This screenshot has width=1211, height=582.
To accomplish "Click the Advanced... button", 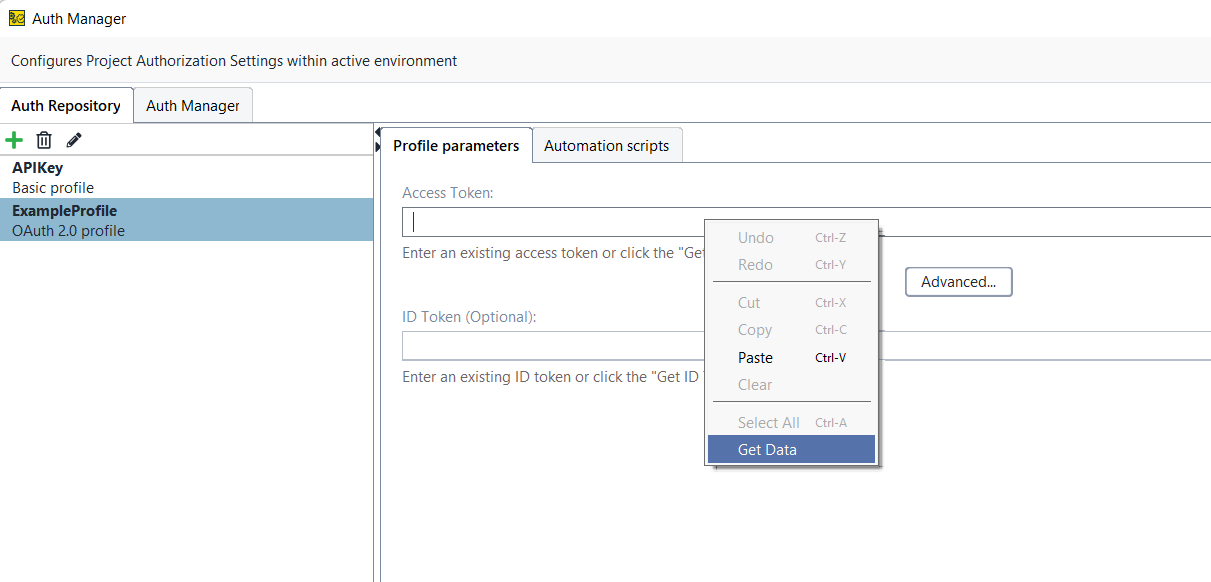I will [958, 282].
